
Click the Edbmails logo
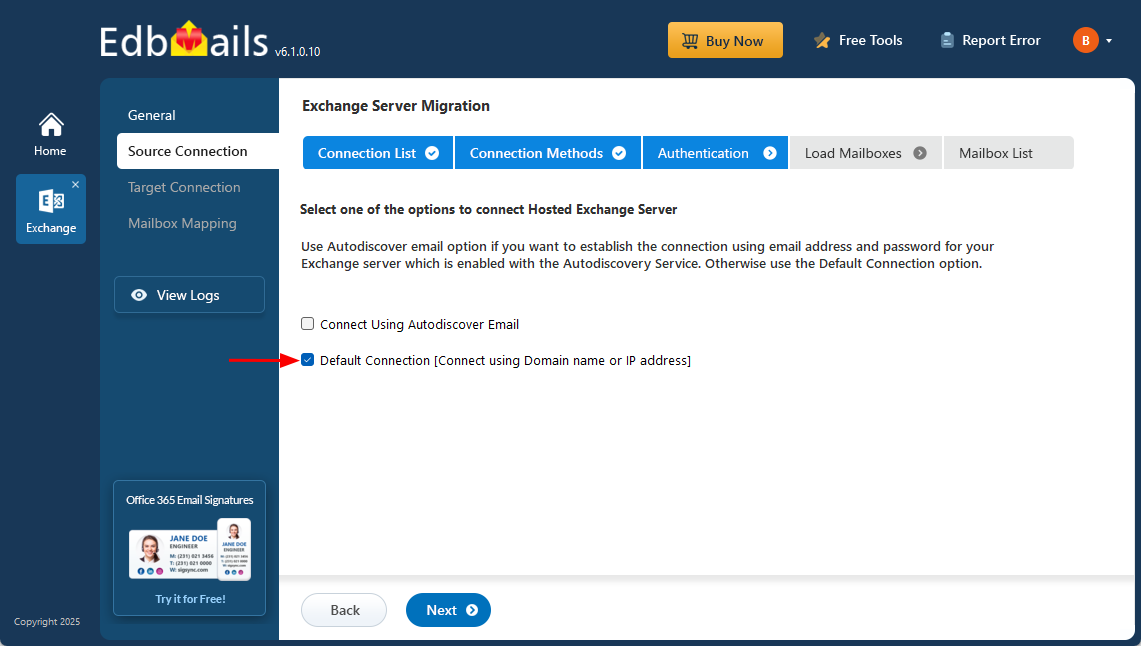[x=183, y=41]
